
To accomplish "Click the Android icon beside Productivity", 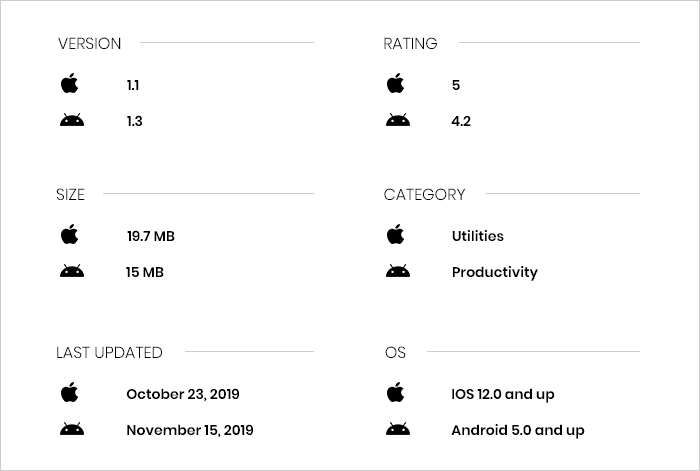I will pyautogui.click(x=398, y=271).
